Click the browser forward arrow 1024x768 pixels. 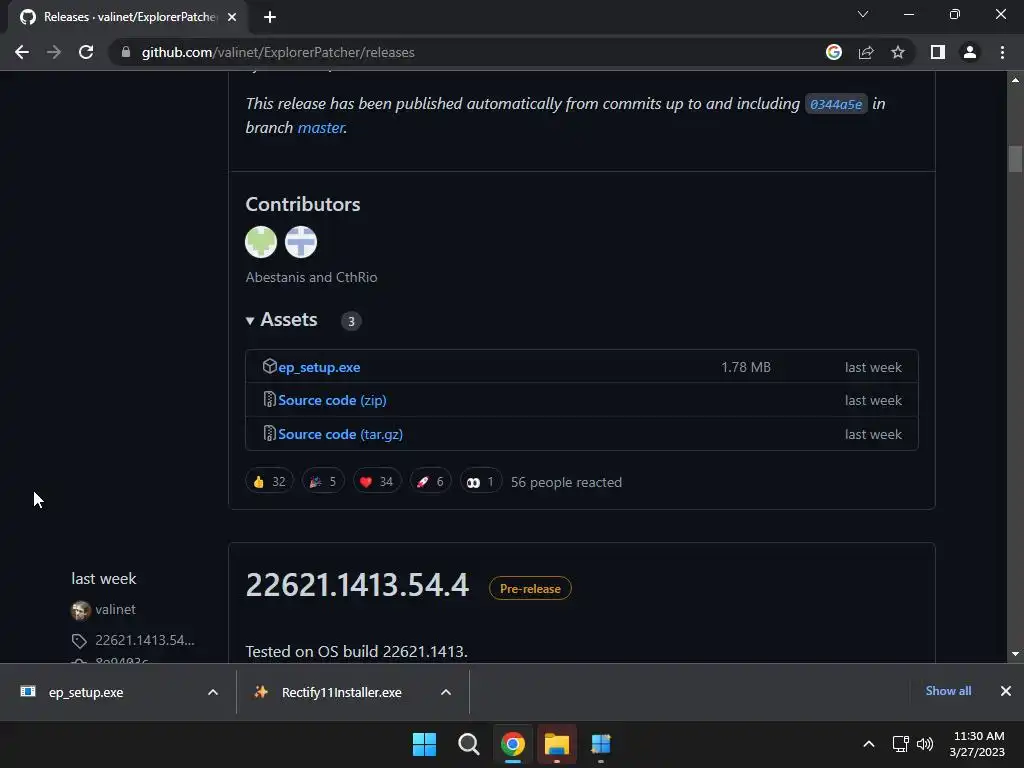[x=54, y=52]
